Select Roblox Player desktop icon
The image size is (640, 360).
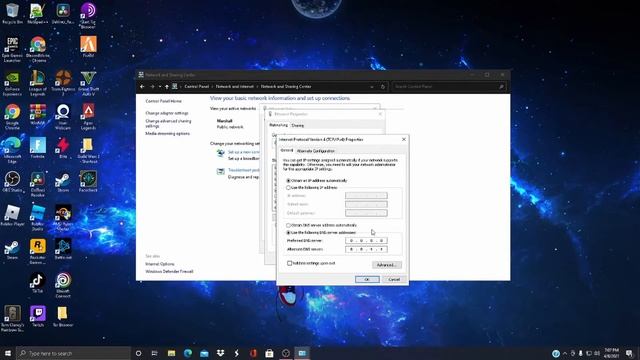click(x=12, y=215)
